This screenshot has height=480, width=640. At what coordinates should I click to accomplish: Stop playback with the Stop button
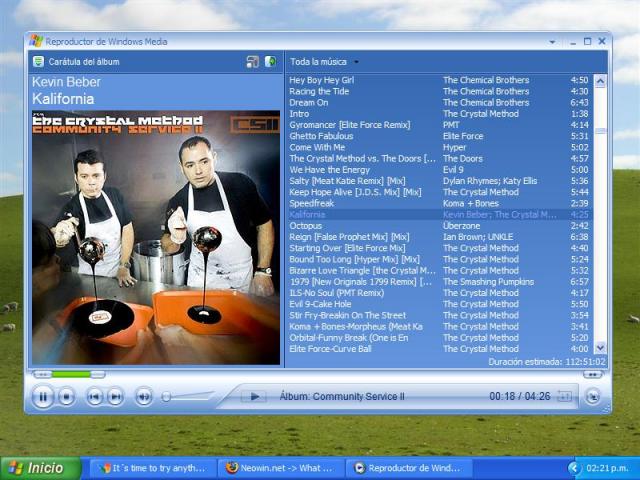tap(67, 396)
